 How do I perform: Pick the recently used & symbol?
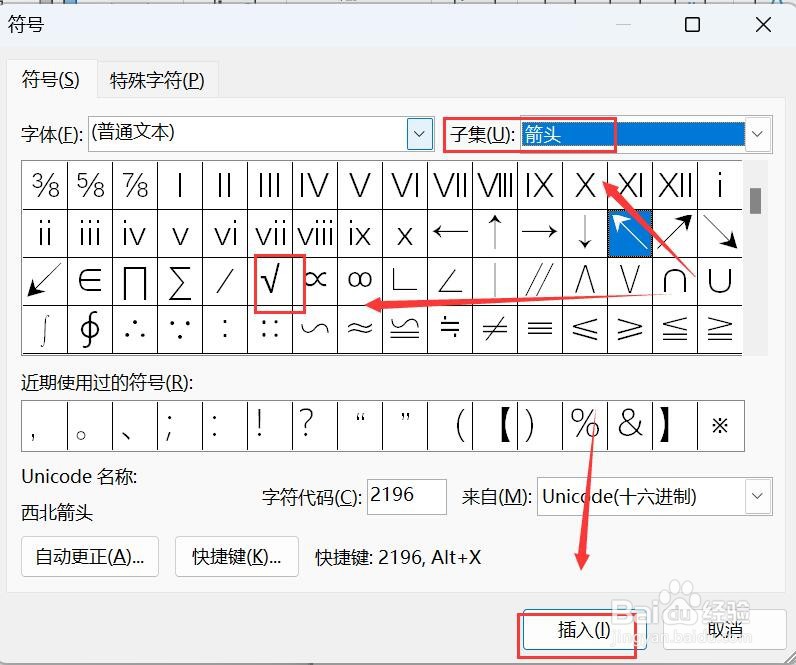click(629, 425)
